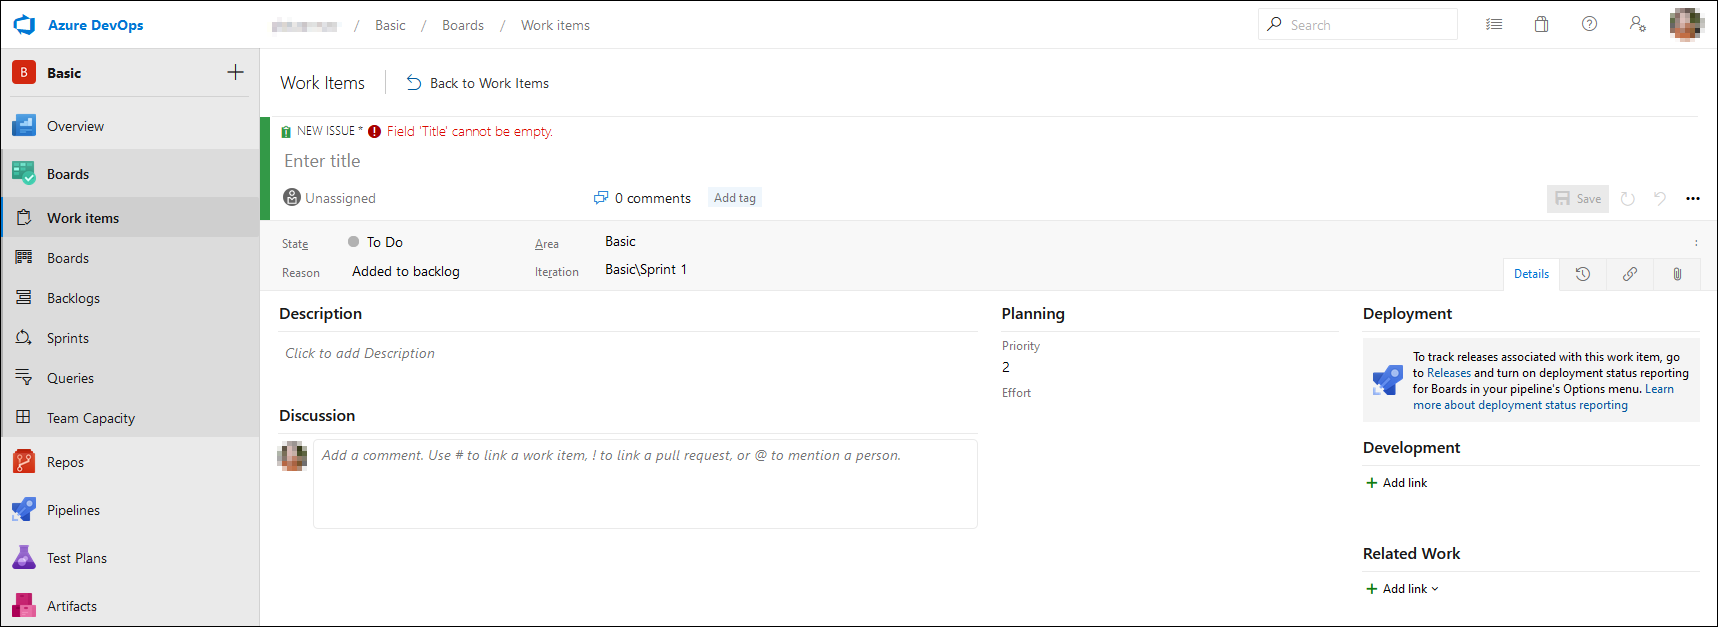This screenshot has height=627, width=1718.
Task: Open the Work items breadcrumb link
Action: 555,25
